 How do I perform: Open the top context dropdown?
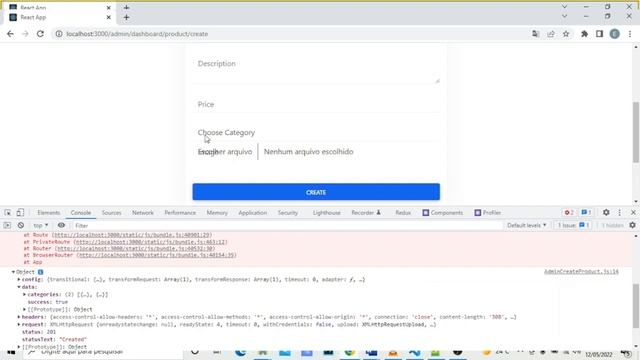(41, 225)
